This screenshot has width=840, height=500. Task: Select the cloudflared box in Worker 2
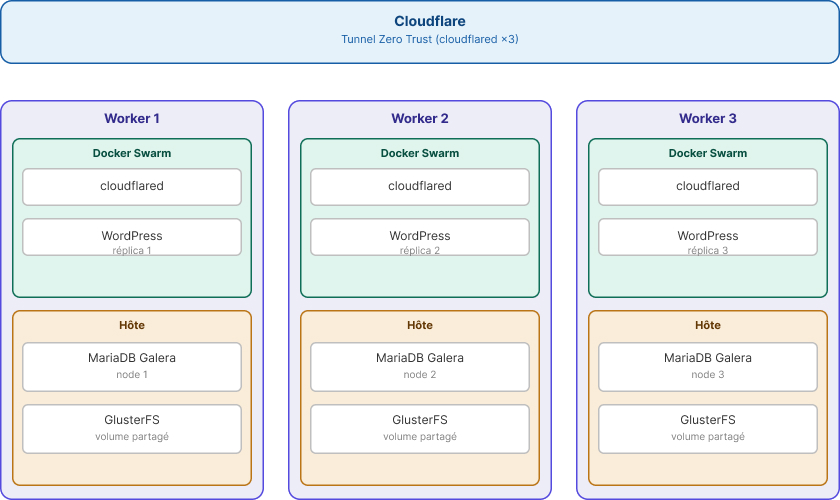[x=419, y=186]
